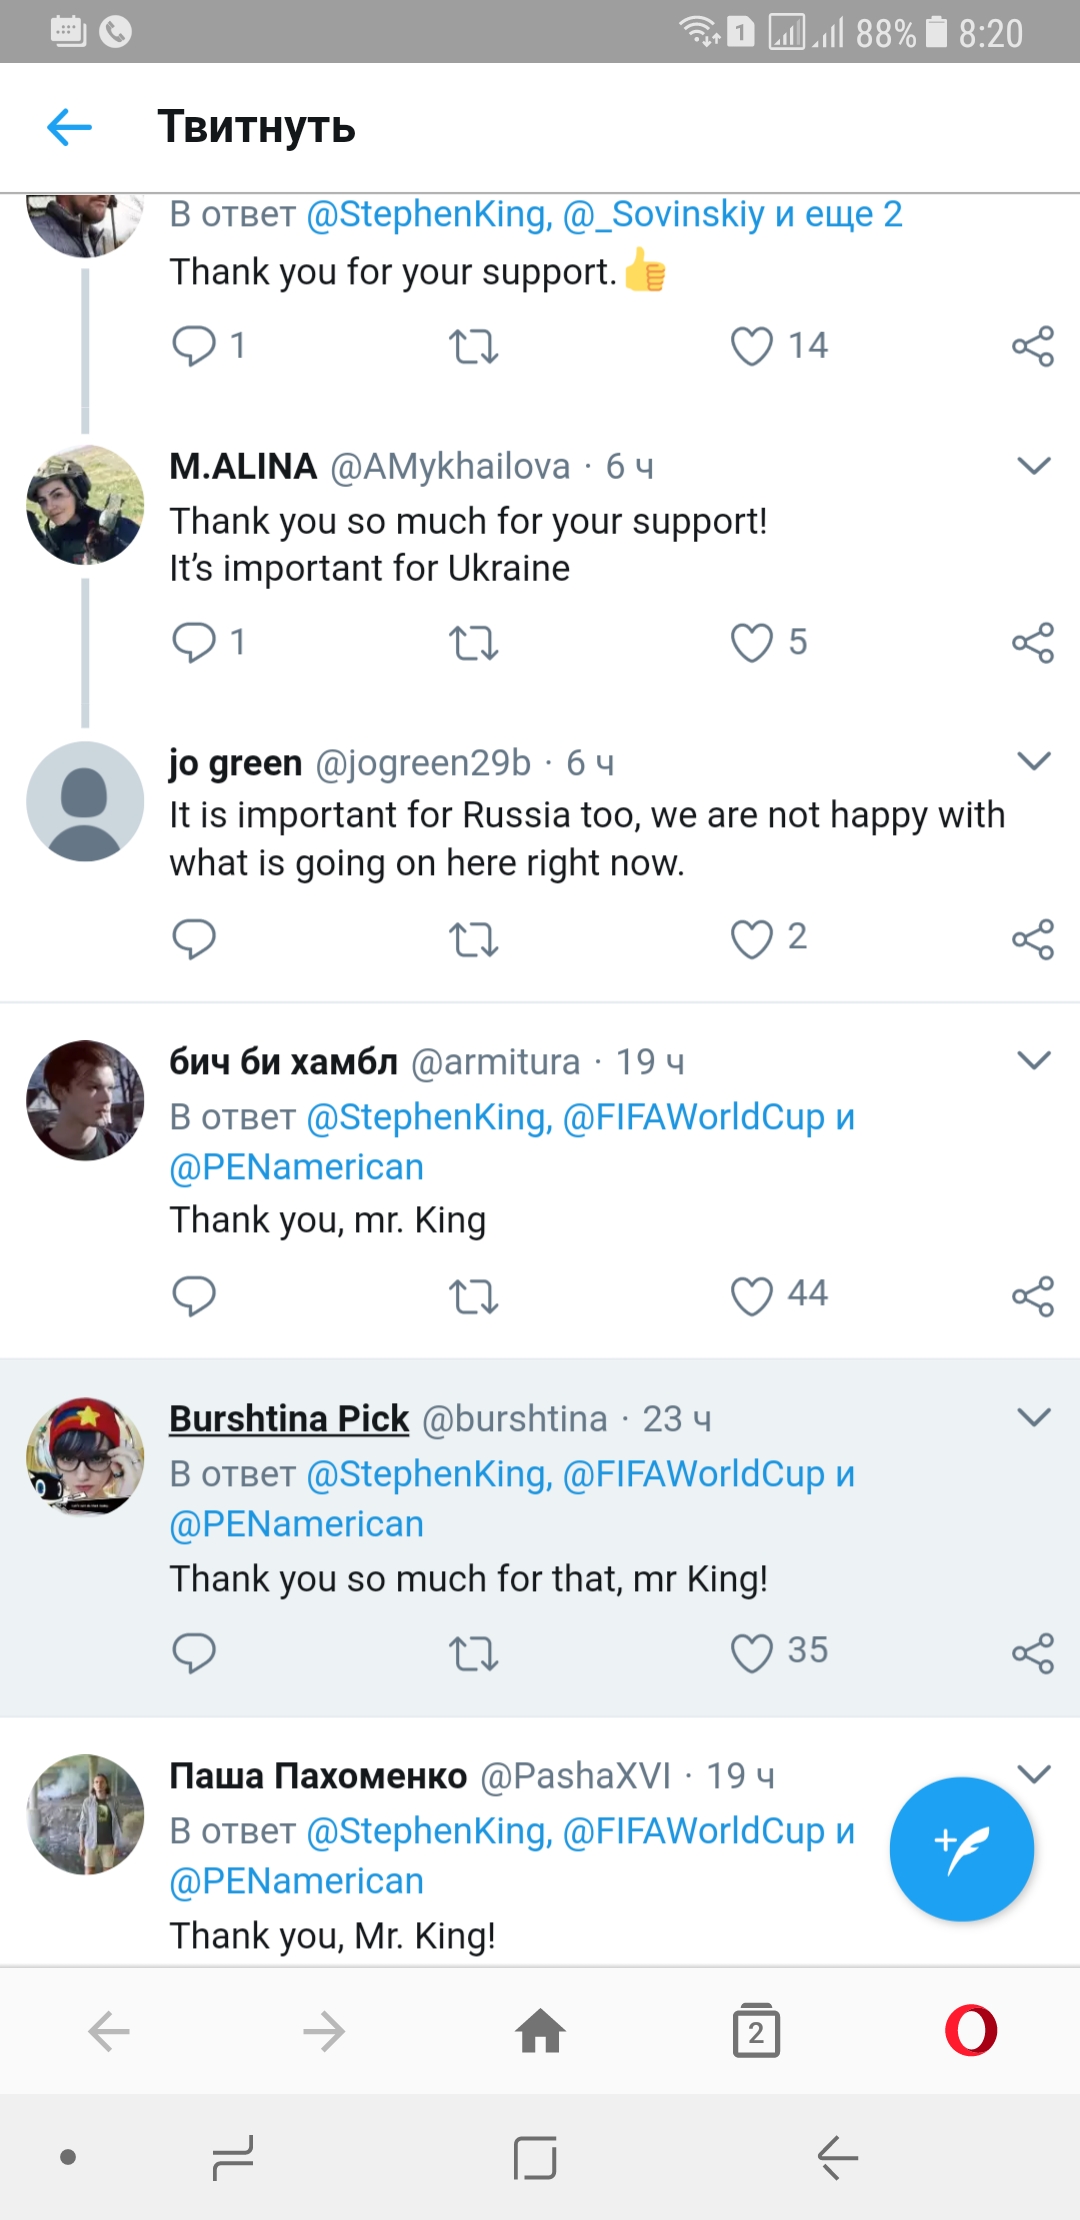
Task: Share the Burshtina Pick tweet
Action: click(1033, 1653)
